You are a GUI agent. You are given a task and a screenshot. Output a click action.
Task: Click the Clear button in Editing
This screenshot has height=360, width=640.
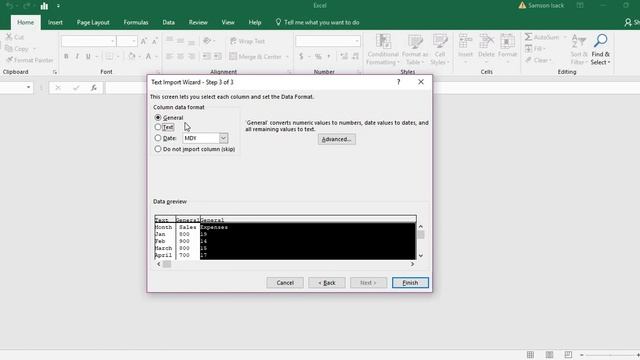tap(538, 60)
